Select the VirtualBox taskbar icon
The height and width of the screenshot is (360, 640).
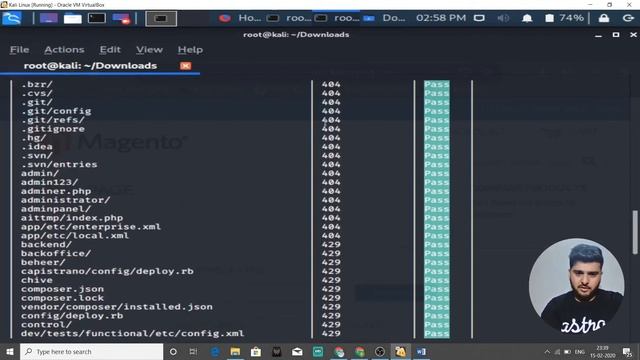click(400, 351)
